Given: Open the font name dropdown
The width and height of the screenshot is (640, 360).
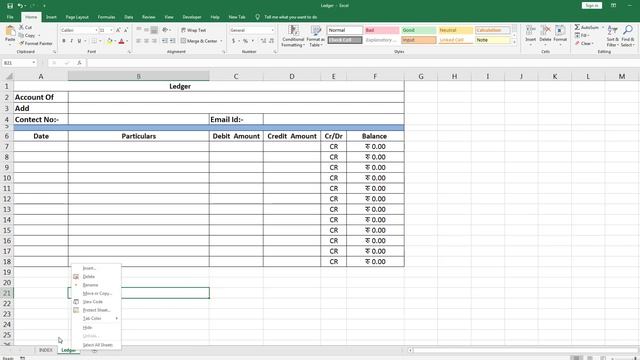Looking at the screenshot, I should tap(96, 30).
